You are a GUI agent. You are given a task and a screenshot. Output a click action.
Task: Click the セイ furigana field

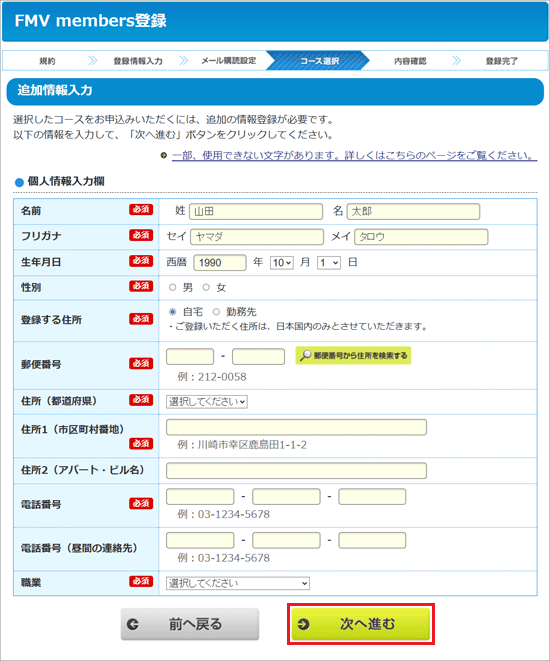(x=257, y=237)
